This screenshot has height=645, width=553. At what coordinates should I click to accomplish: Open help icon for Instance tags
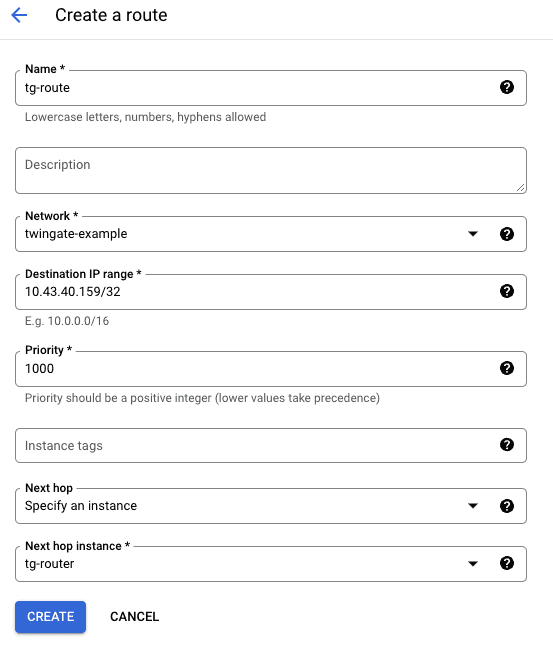point(507,445)
